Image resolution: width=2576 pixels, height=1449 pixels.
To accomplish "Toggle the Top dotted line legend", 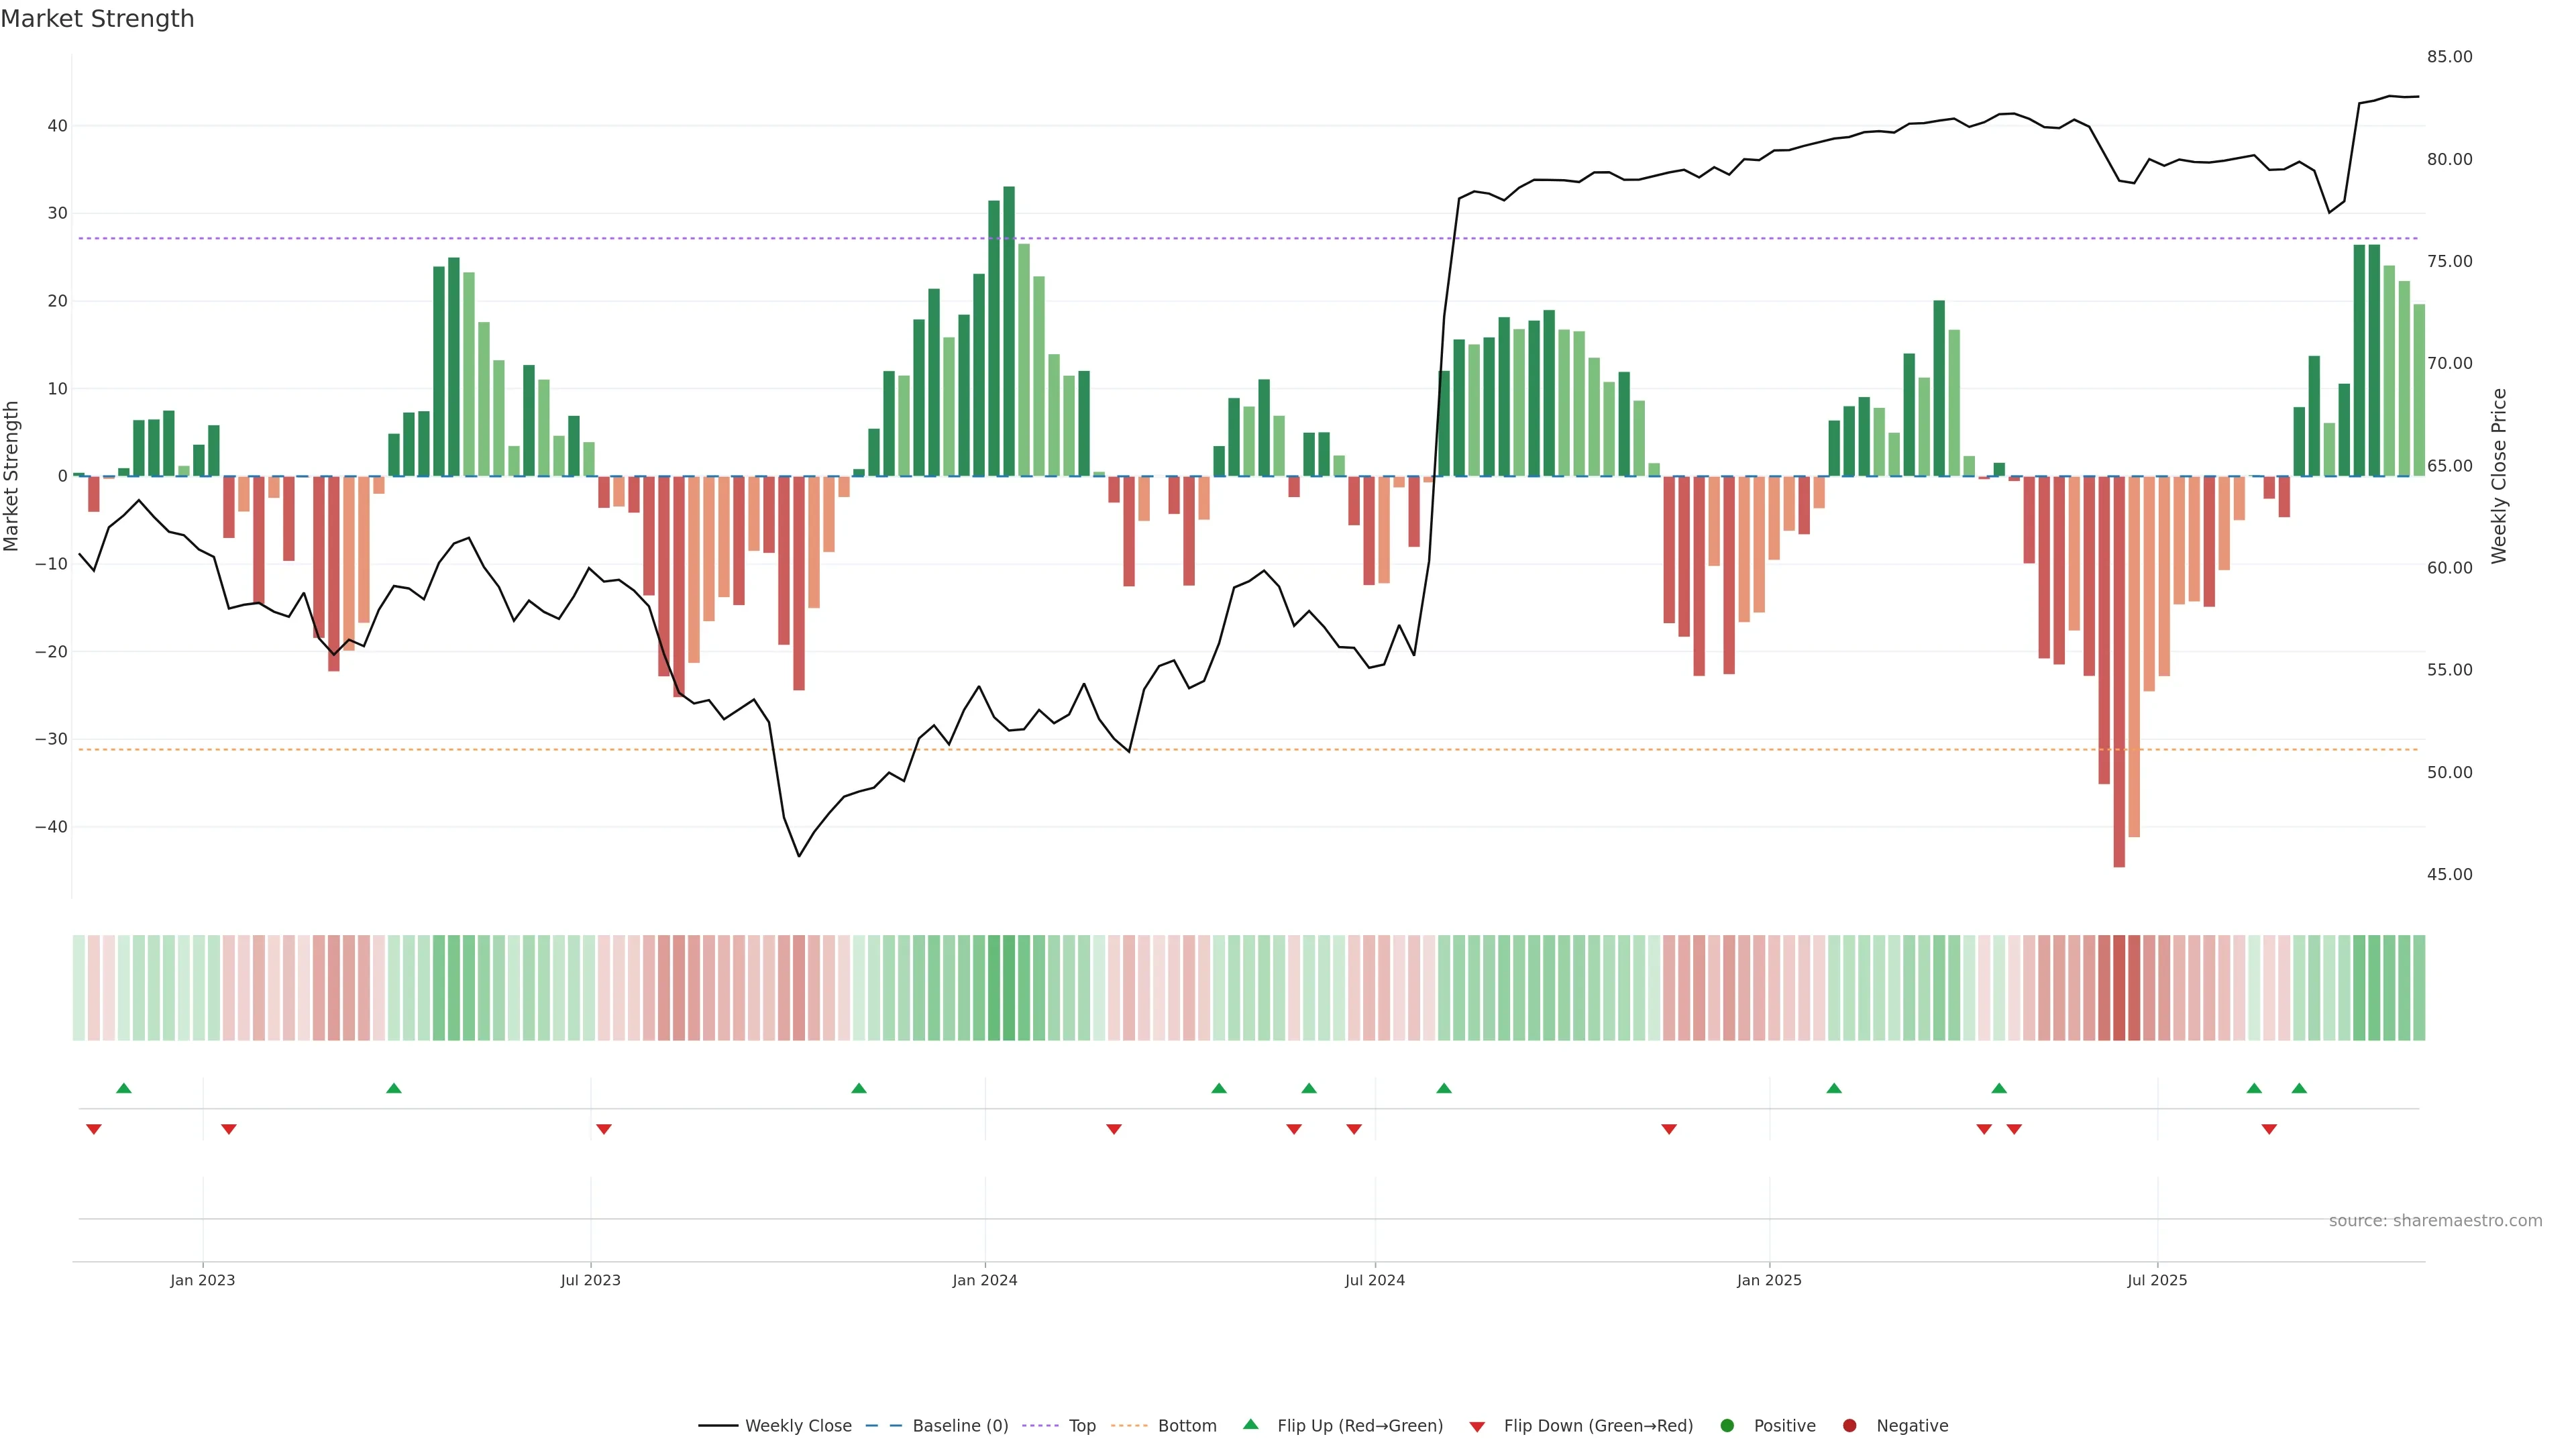I will 1040,1426.
